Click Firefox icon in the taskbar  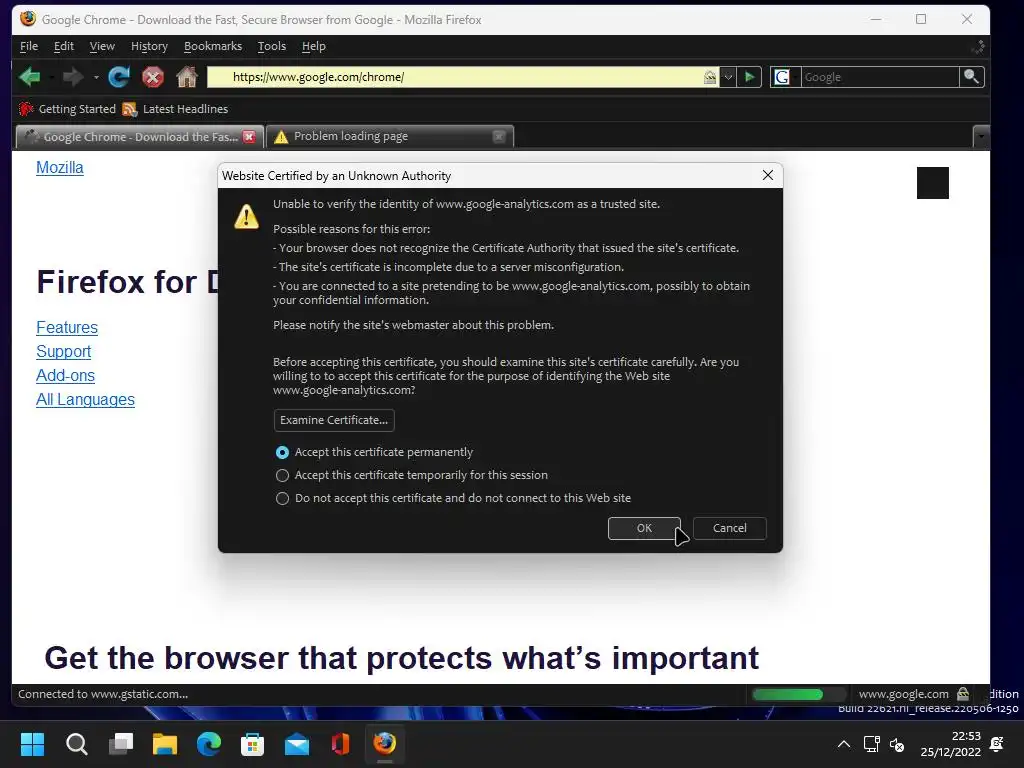(385, 744)
